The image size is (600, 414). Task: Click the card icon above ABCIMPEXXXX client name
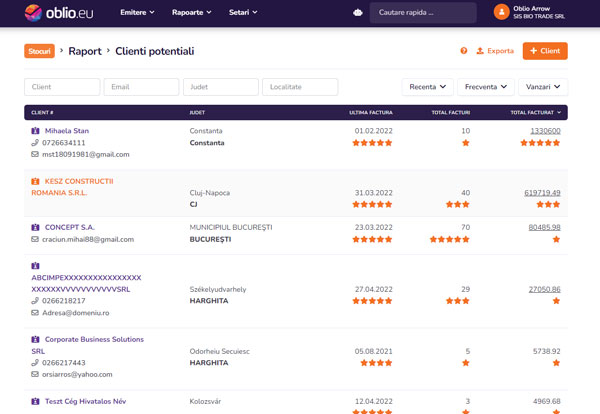tap(35, 266)
